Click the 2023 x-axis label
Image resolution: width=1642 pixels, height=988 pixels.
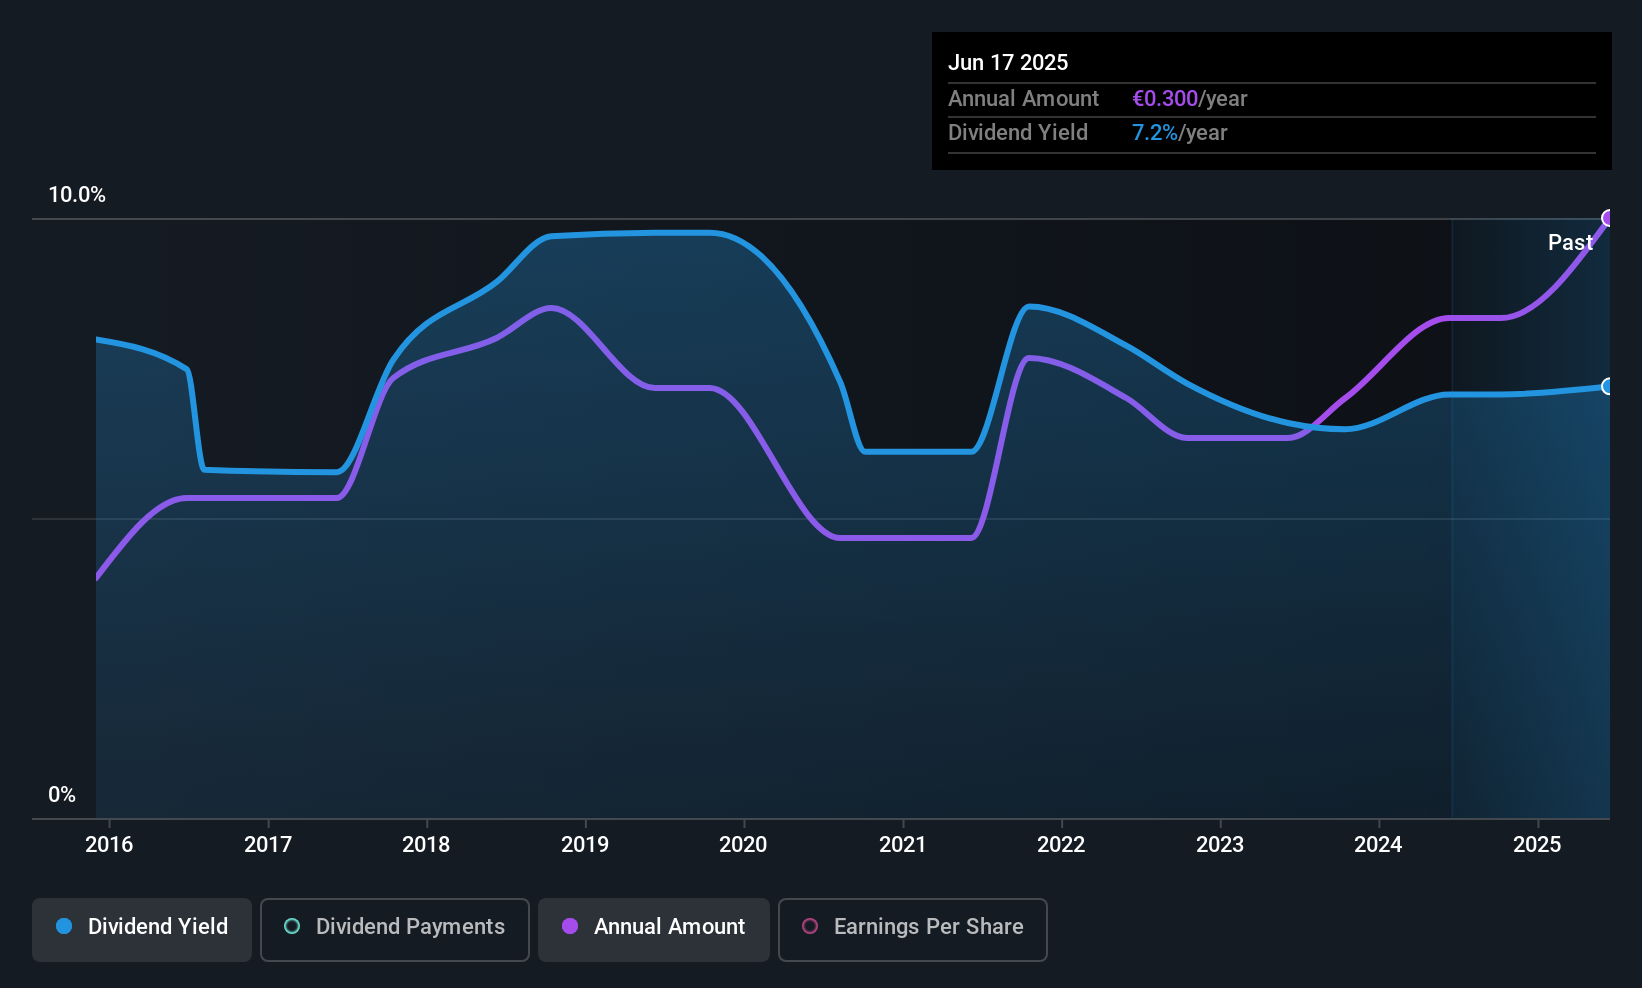tap(1220, 844)
